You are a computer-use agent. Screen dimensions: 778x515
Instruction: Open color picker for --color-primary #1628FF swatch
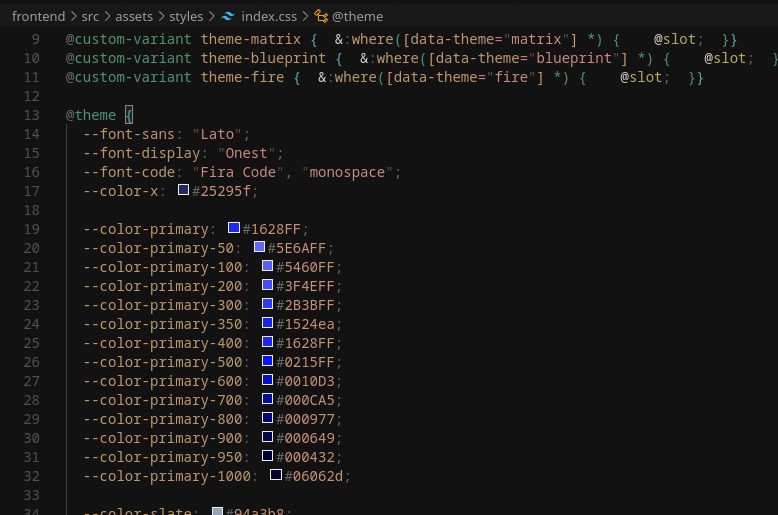(234, 228)
